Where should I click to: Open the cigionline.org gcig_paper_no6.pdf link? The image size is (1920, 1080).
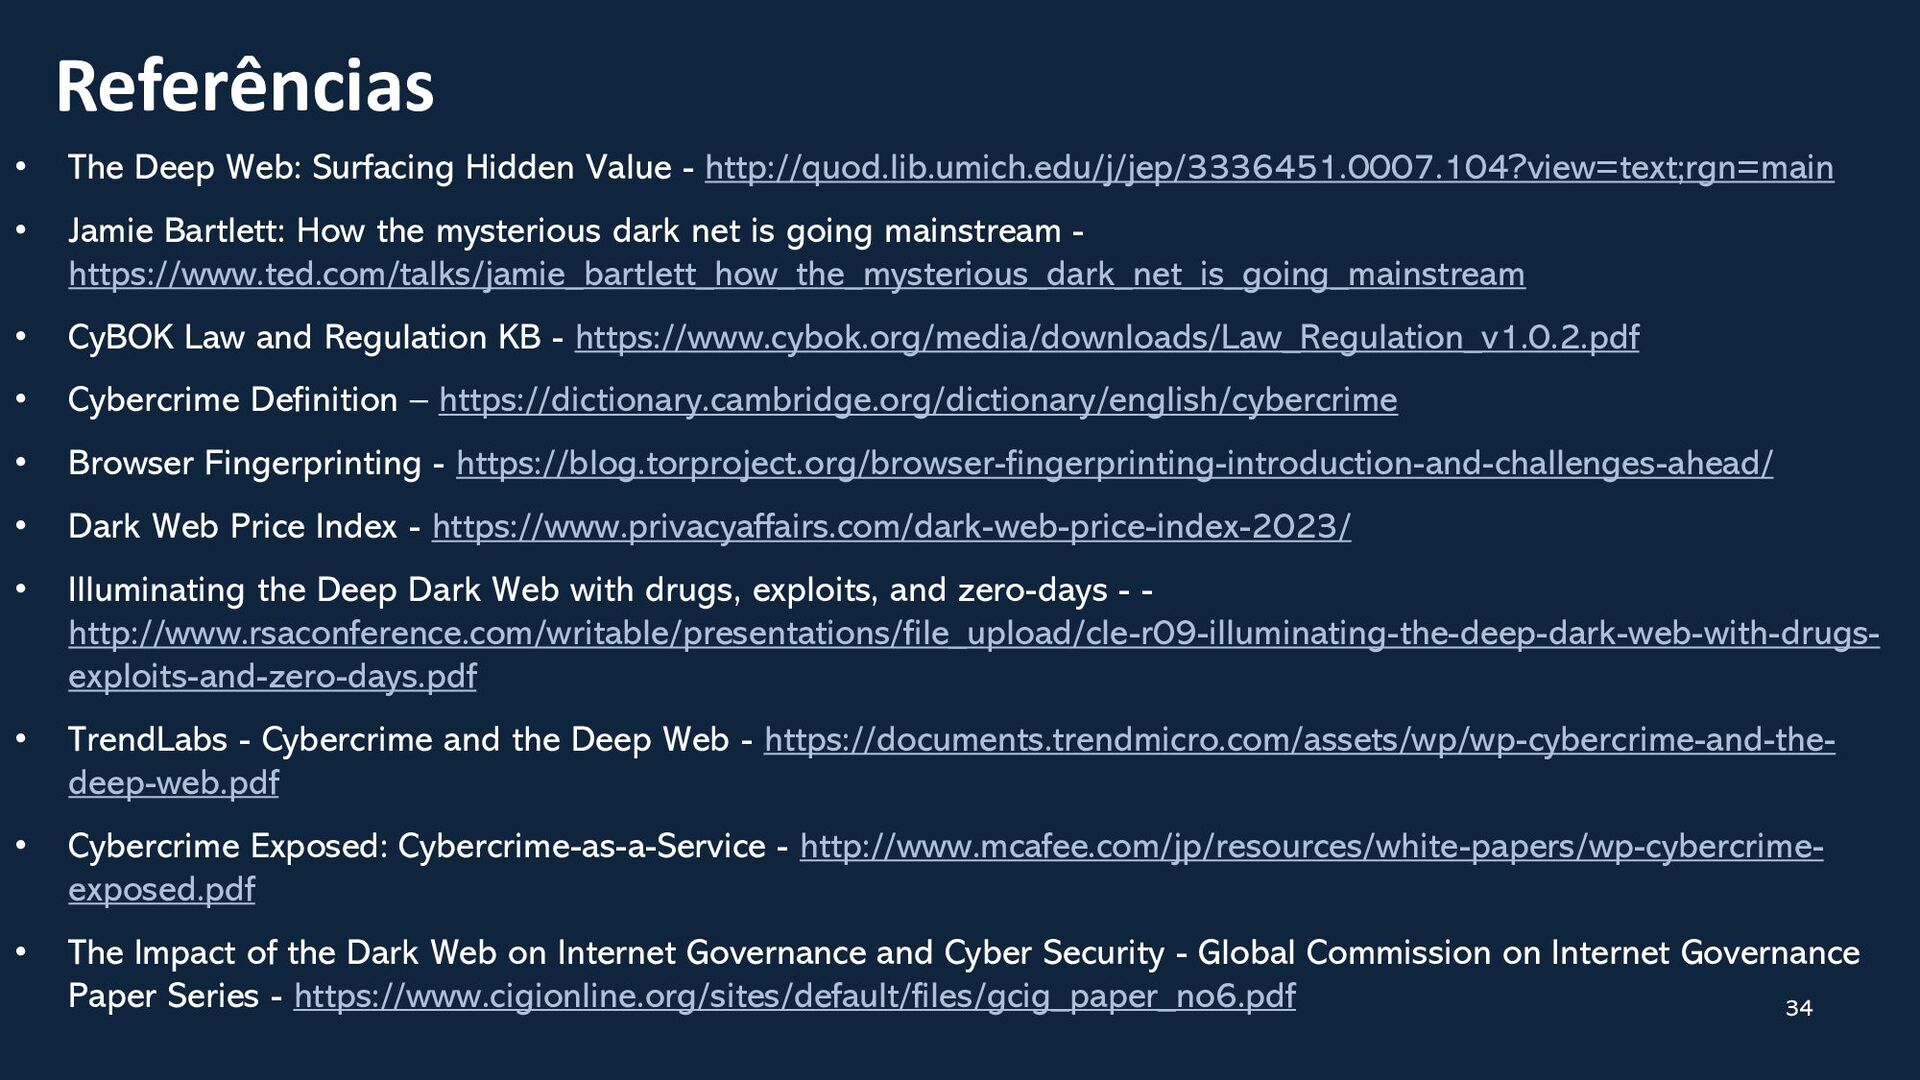[x=795, y=997]
